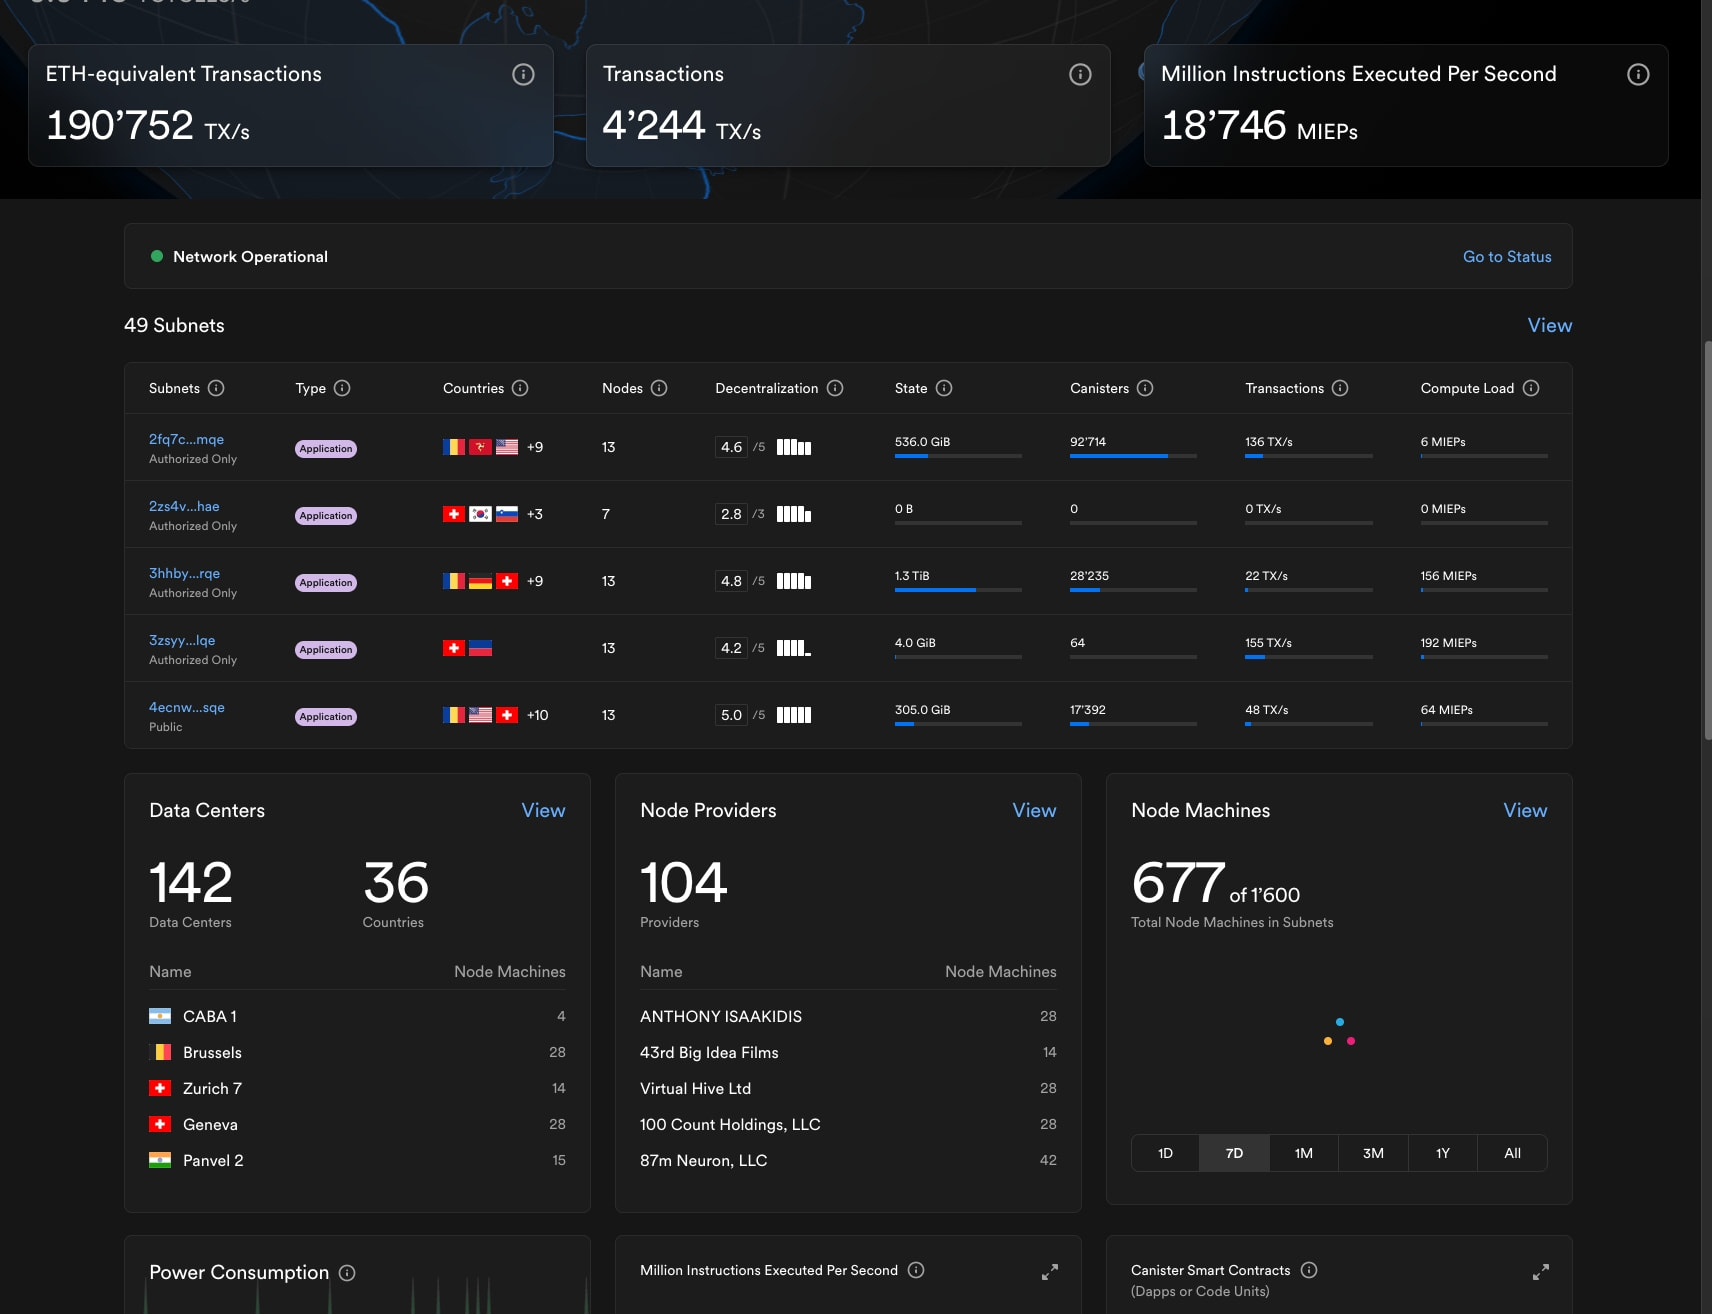
Task: Open info icon for Million Instructions Executed card
Action: click(x=1638, y=74)
